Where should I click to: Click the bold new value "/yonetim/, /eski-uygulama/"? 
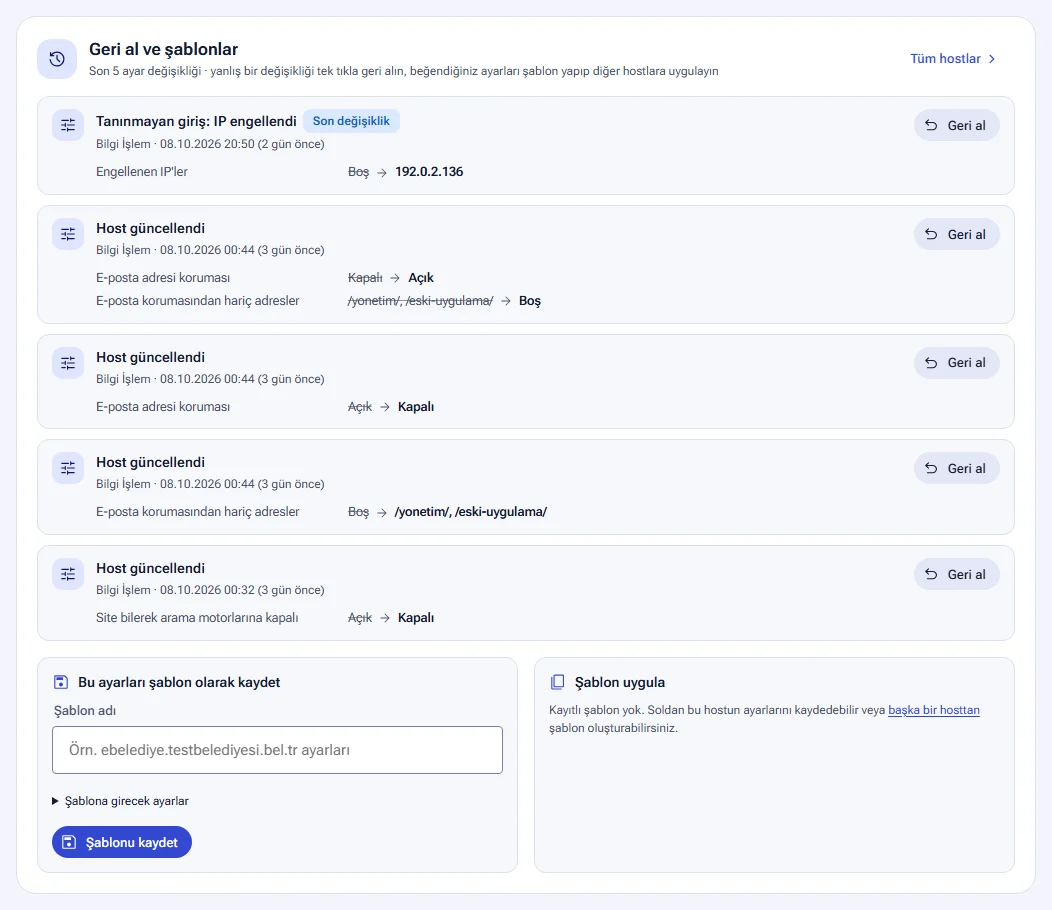[471, 512]
